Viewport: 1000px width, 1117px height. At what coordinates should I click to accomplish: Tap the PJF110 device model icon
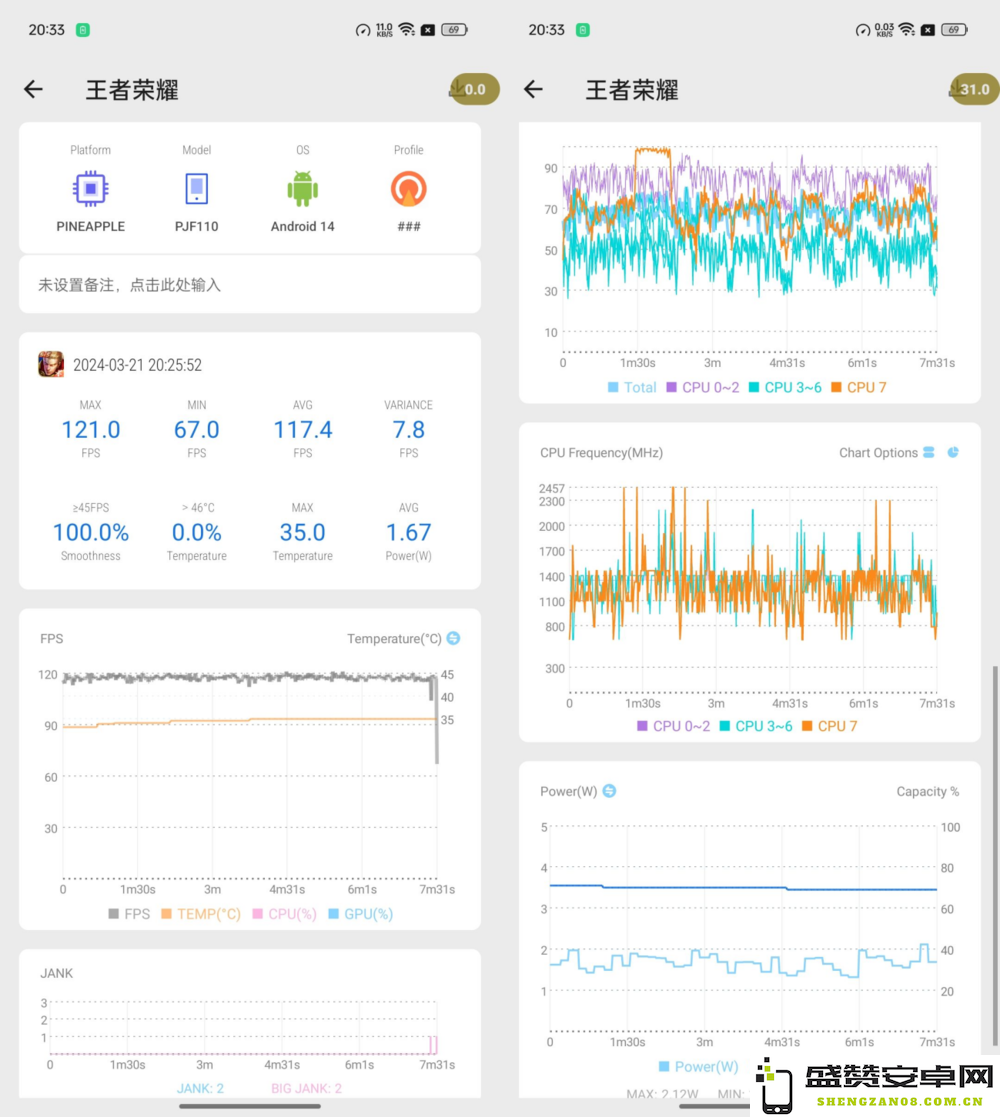pyautogui.click(x=197, y=189)
